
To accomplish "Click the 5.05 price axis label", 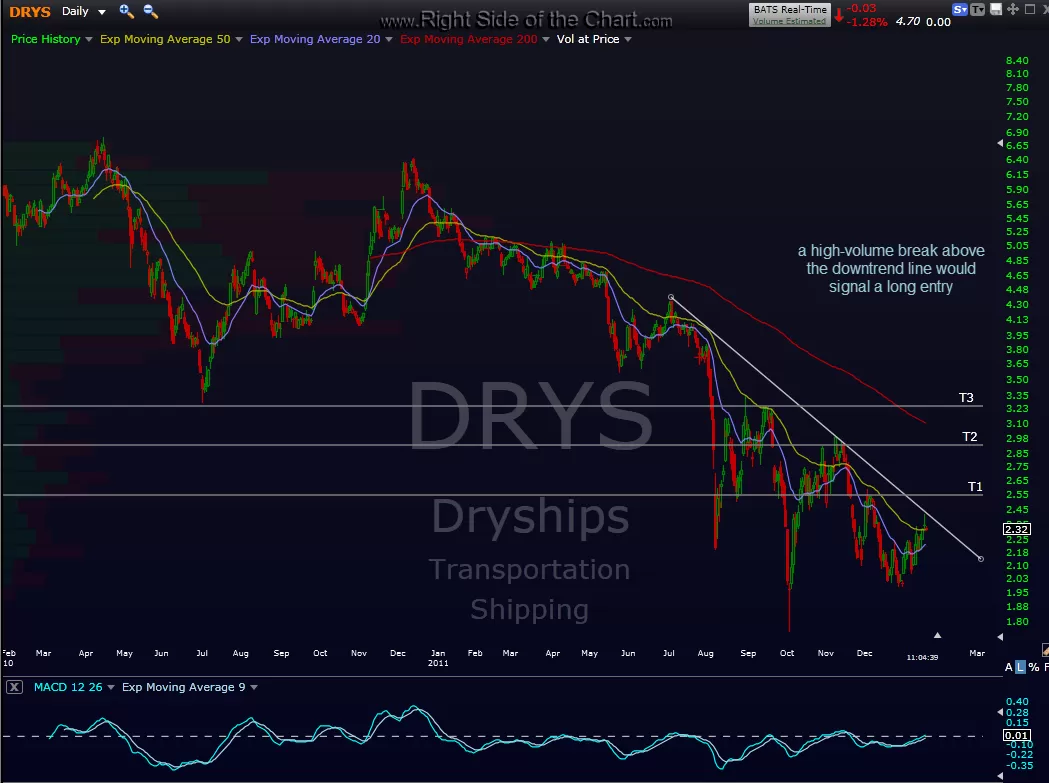I will tap(1017, 246).
